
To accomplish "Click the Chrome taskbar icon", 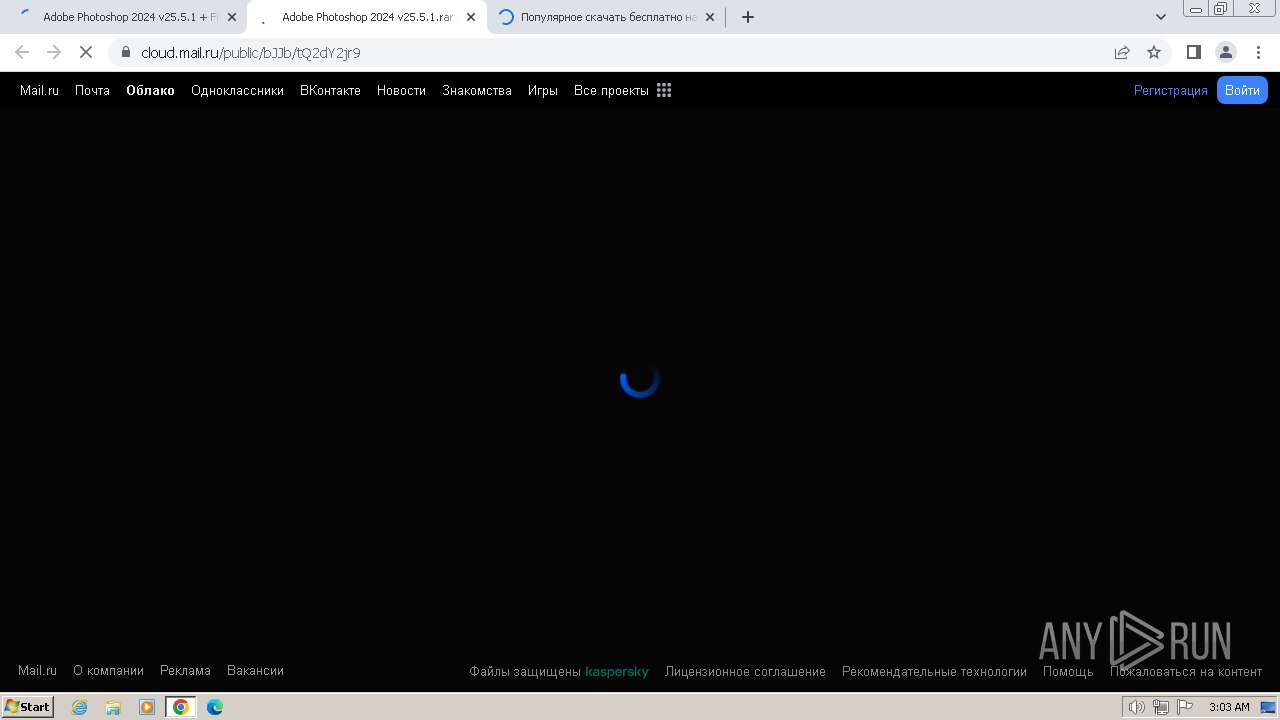I will tap(181, 707).
